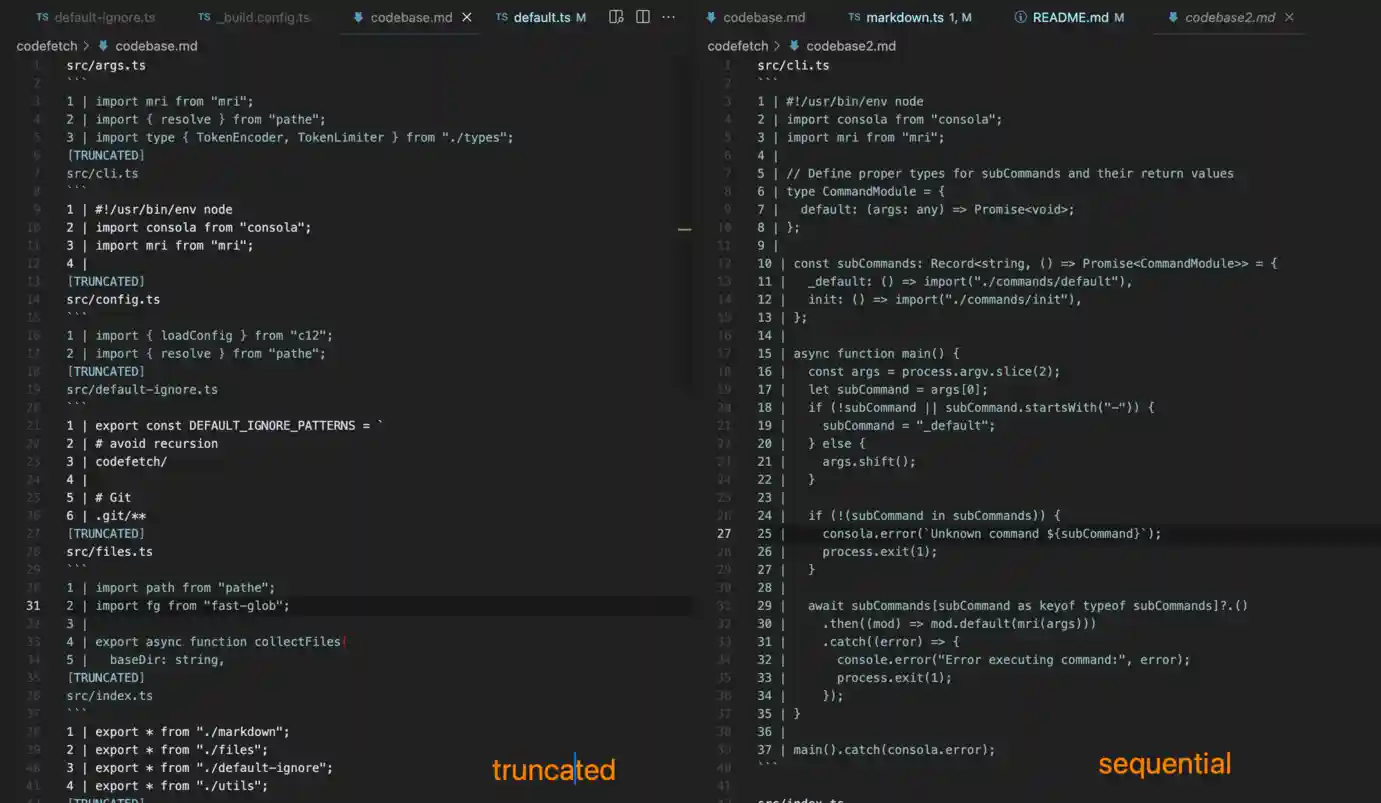
Task: Click the ".git/**" pattern line
Action: (x=107, y=516)
